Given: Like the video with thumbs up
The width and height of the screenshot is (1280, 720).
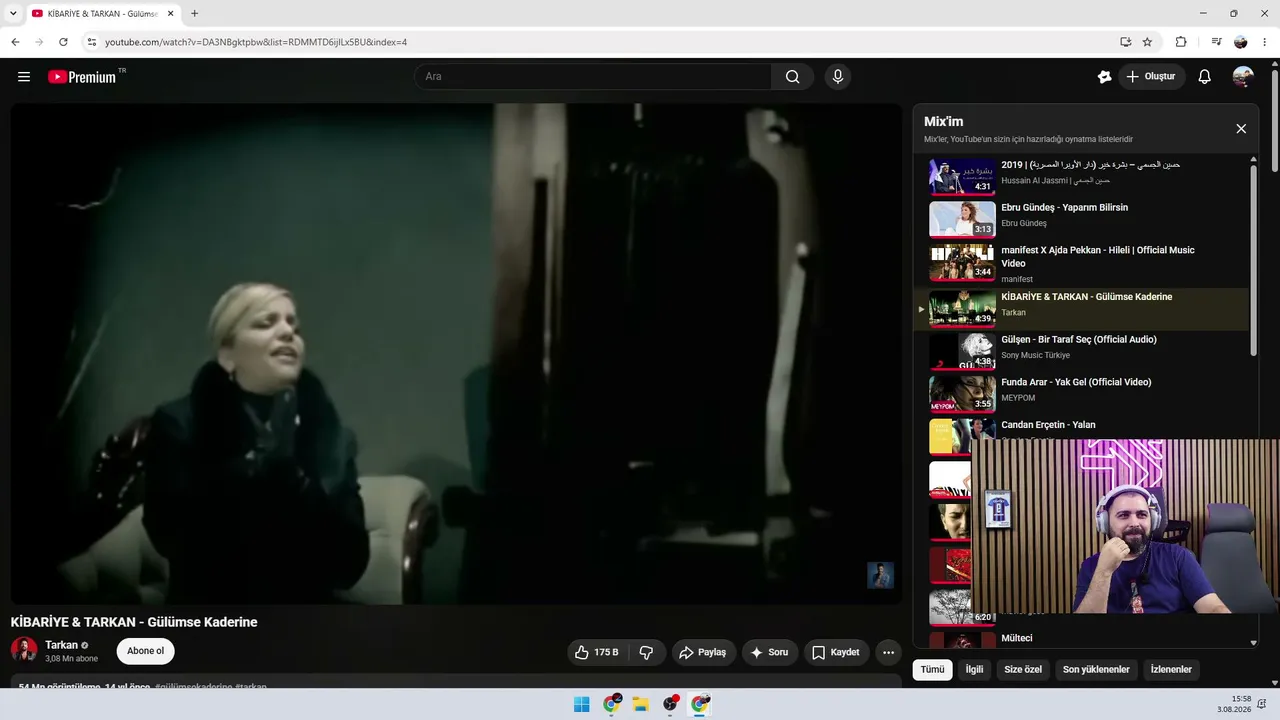Looking at the screenshot, I should click(597, 652).
